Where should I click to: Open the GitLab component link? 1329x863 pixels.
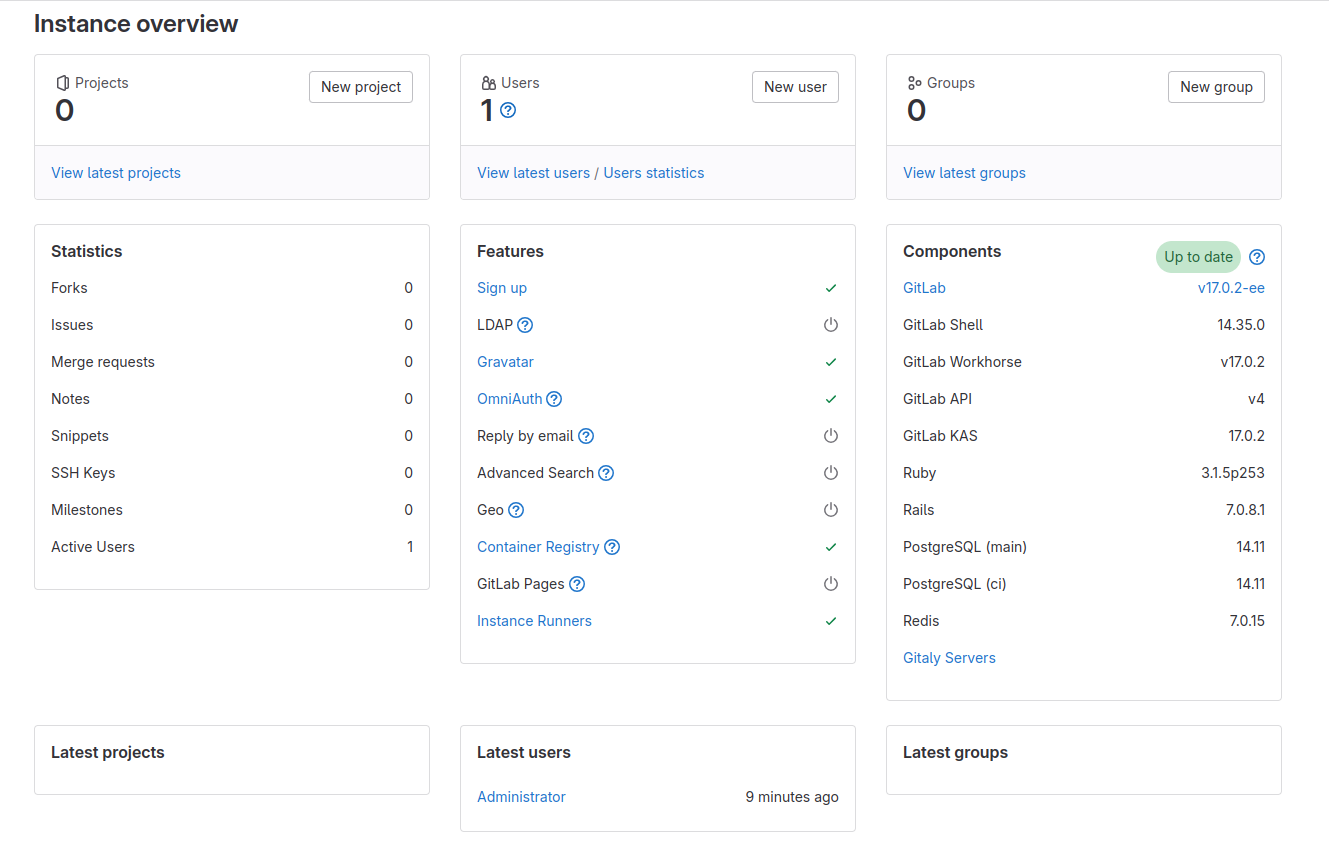tap(924, 288)
